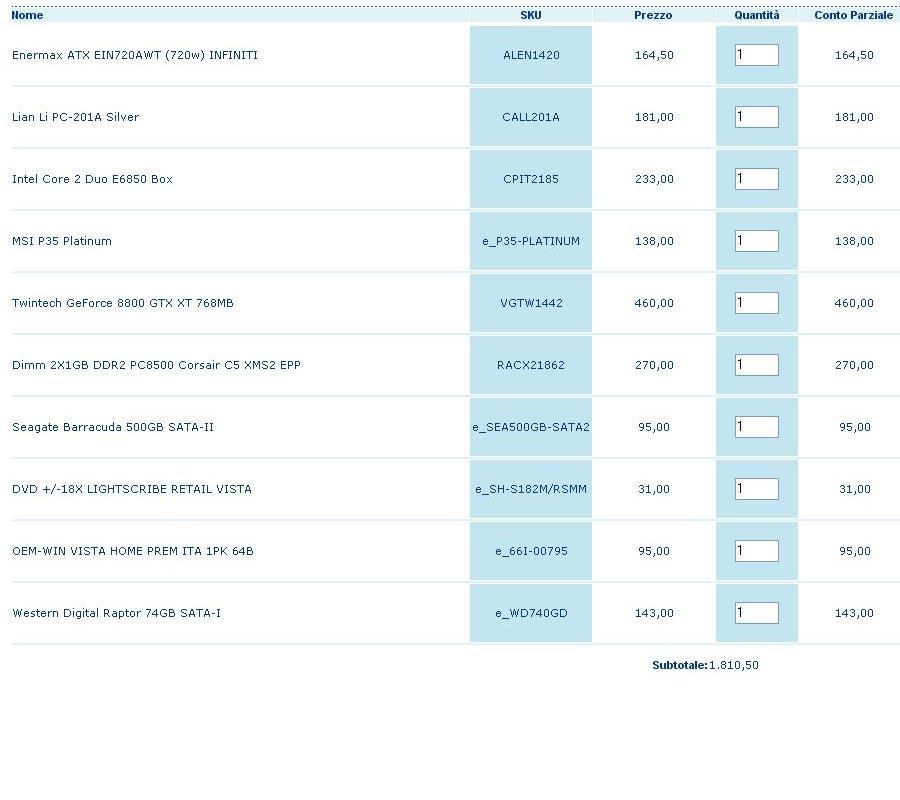Click SKU cell CALL201A

click(x=531, y=117)
